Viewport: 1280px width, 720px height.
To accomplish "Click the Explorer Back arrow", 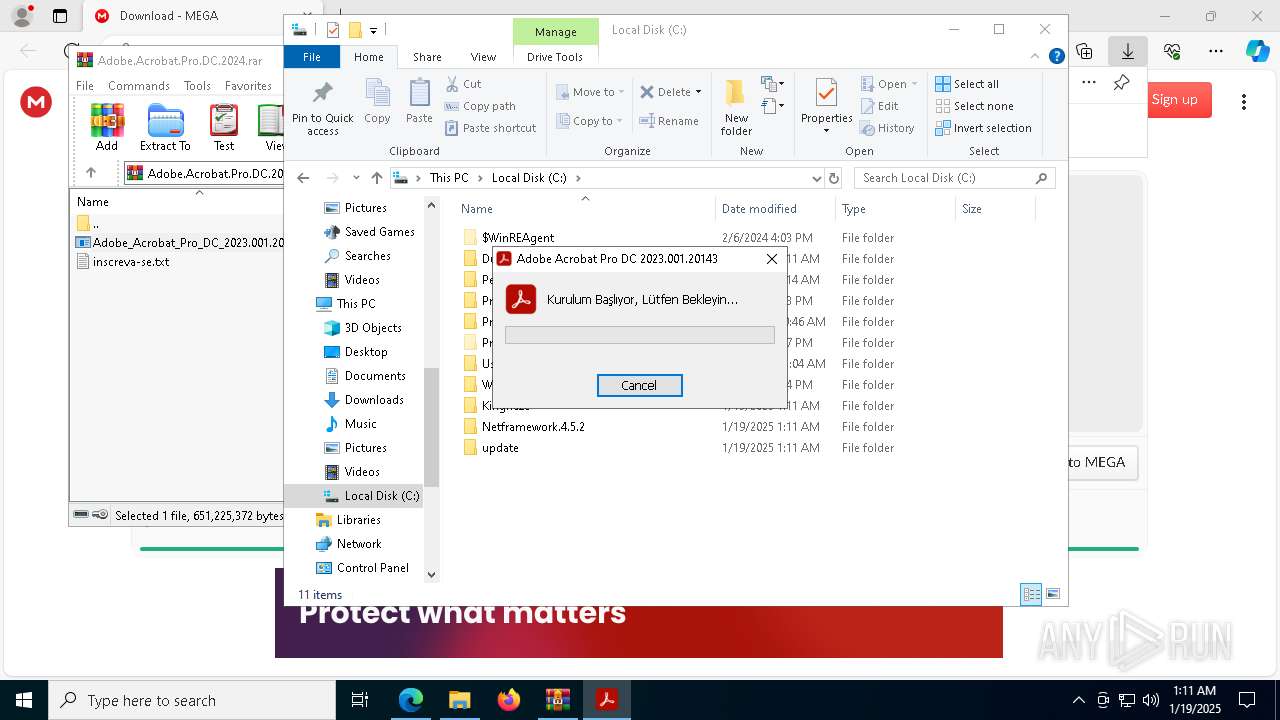I will 303,178.
